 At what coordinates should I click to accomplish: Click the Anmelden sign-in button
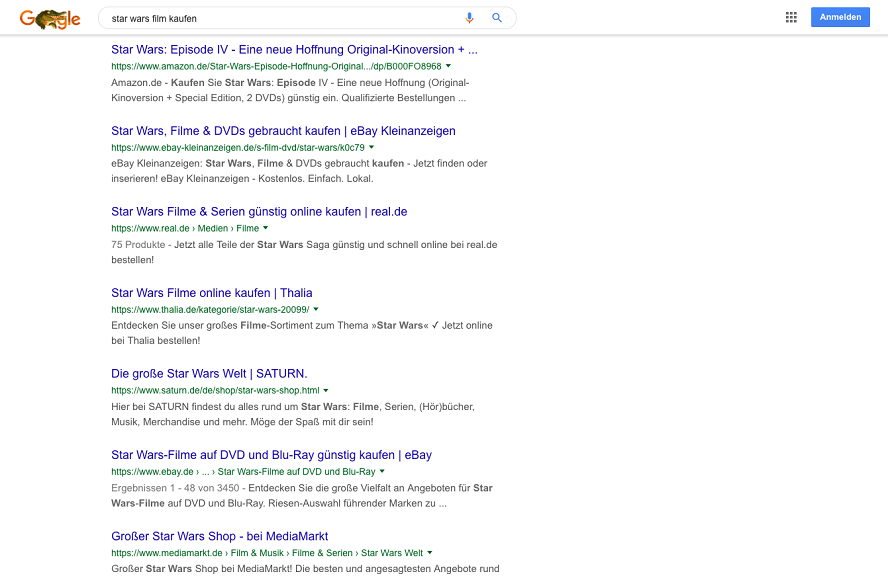coord(840,17)
